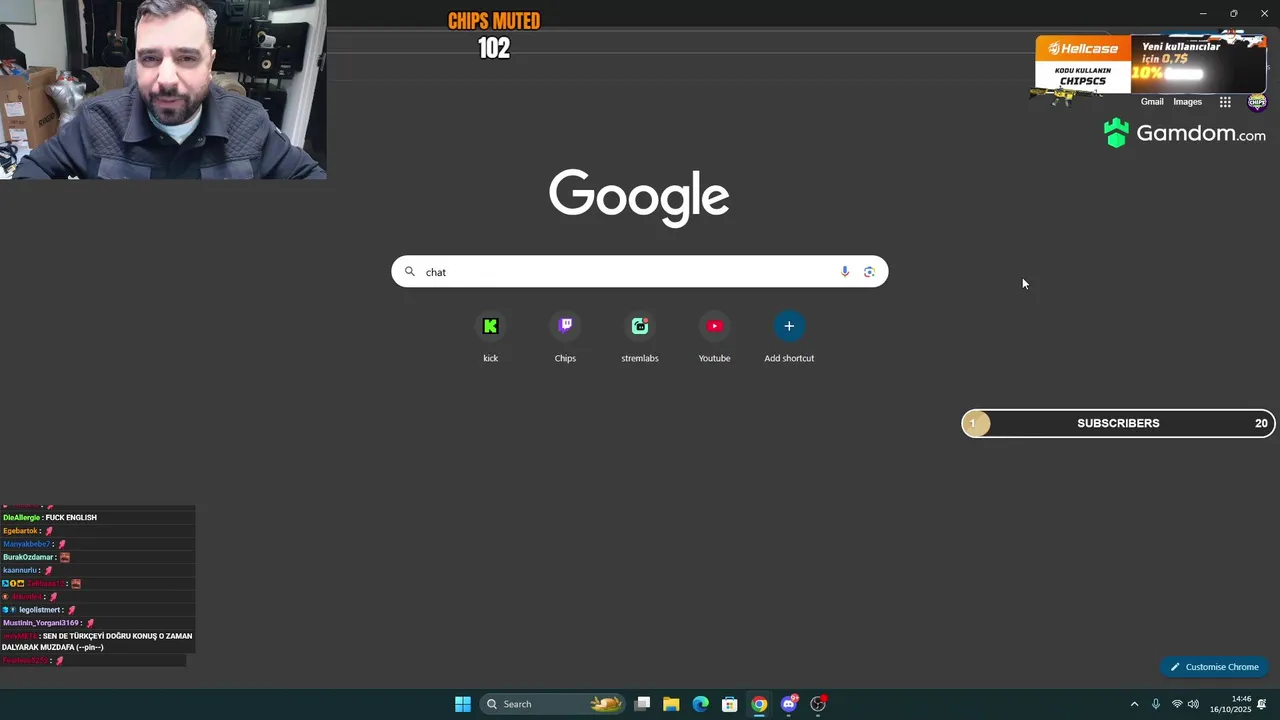Open the Images link
The height and width of the screenshot is (720, 1280).
pyautogui.click(x=1187, y=102)
